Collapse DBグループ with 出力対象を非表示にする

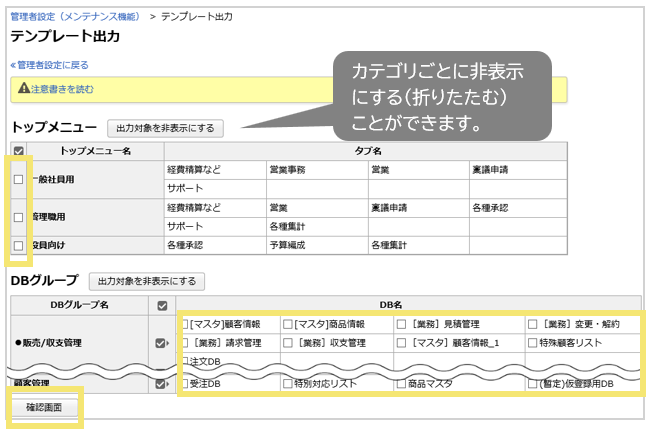tap(148, 281)
